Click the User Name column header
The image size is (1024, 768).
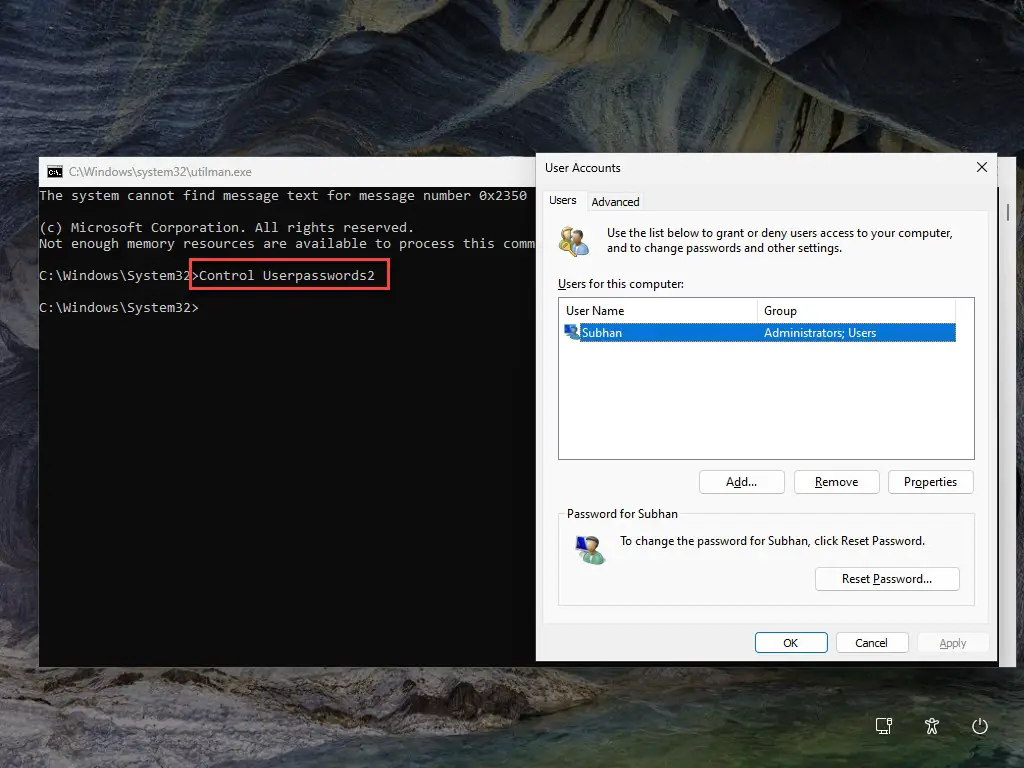click(x=596, y=310)
